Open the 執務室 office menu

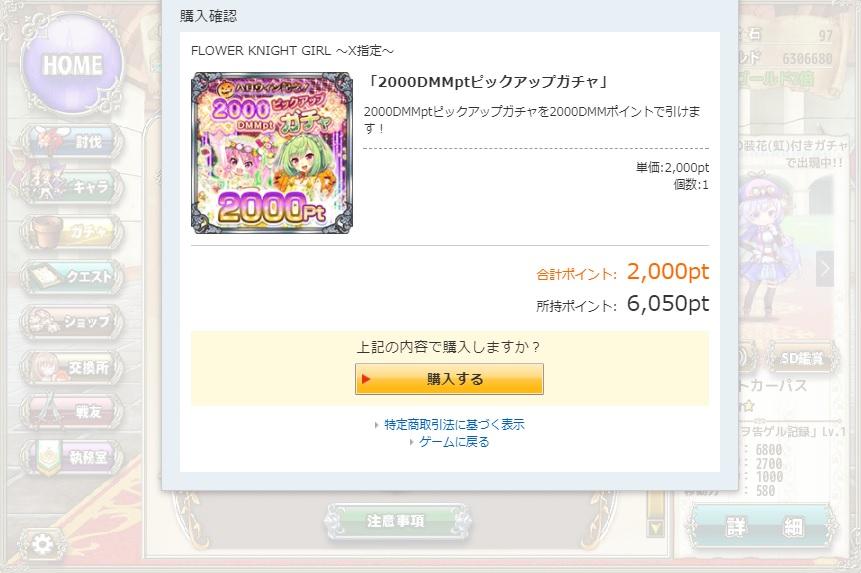coord(71,457)
